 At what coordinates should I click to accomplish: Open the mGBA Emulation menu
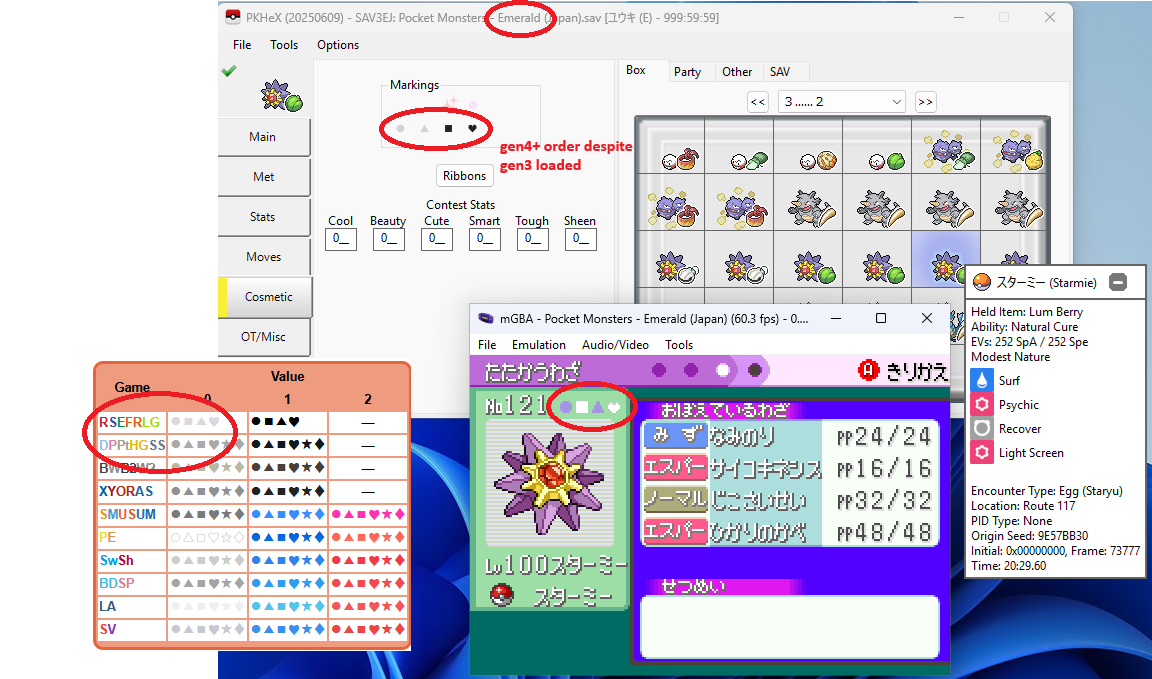(539, 345)
